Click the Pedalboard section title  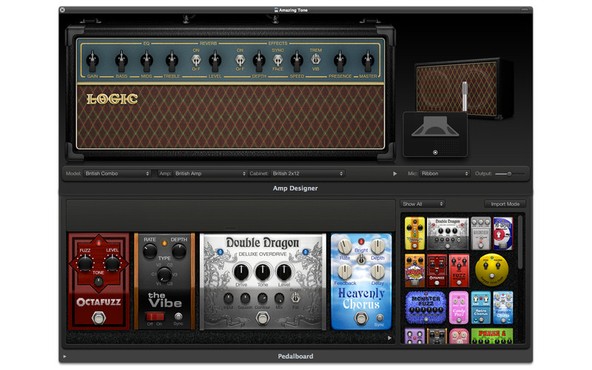(295, 356)
